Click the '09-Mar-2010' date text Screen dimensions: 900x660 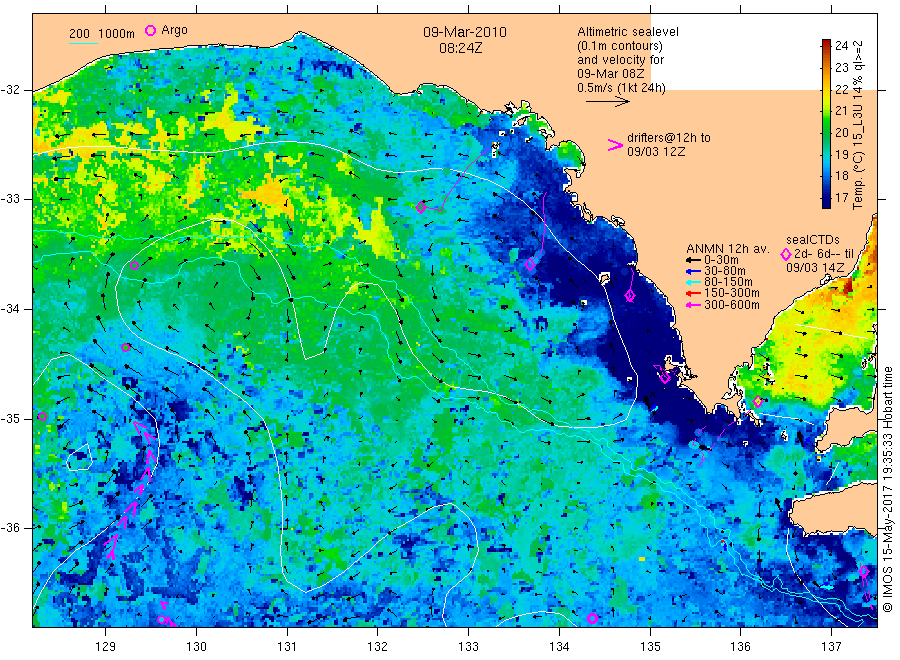(465, 32)
